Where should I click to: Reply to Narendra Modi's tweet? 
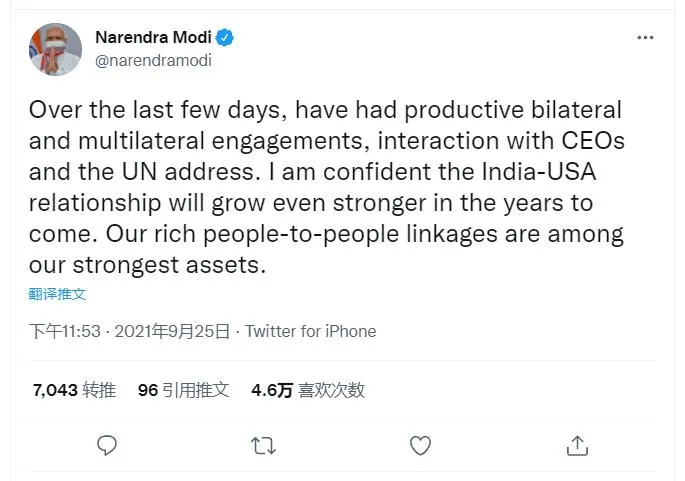coord(107,445)
